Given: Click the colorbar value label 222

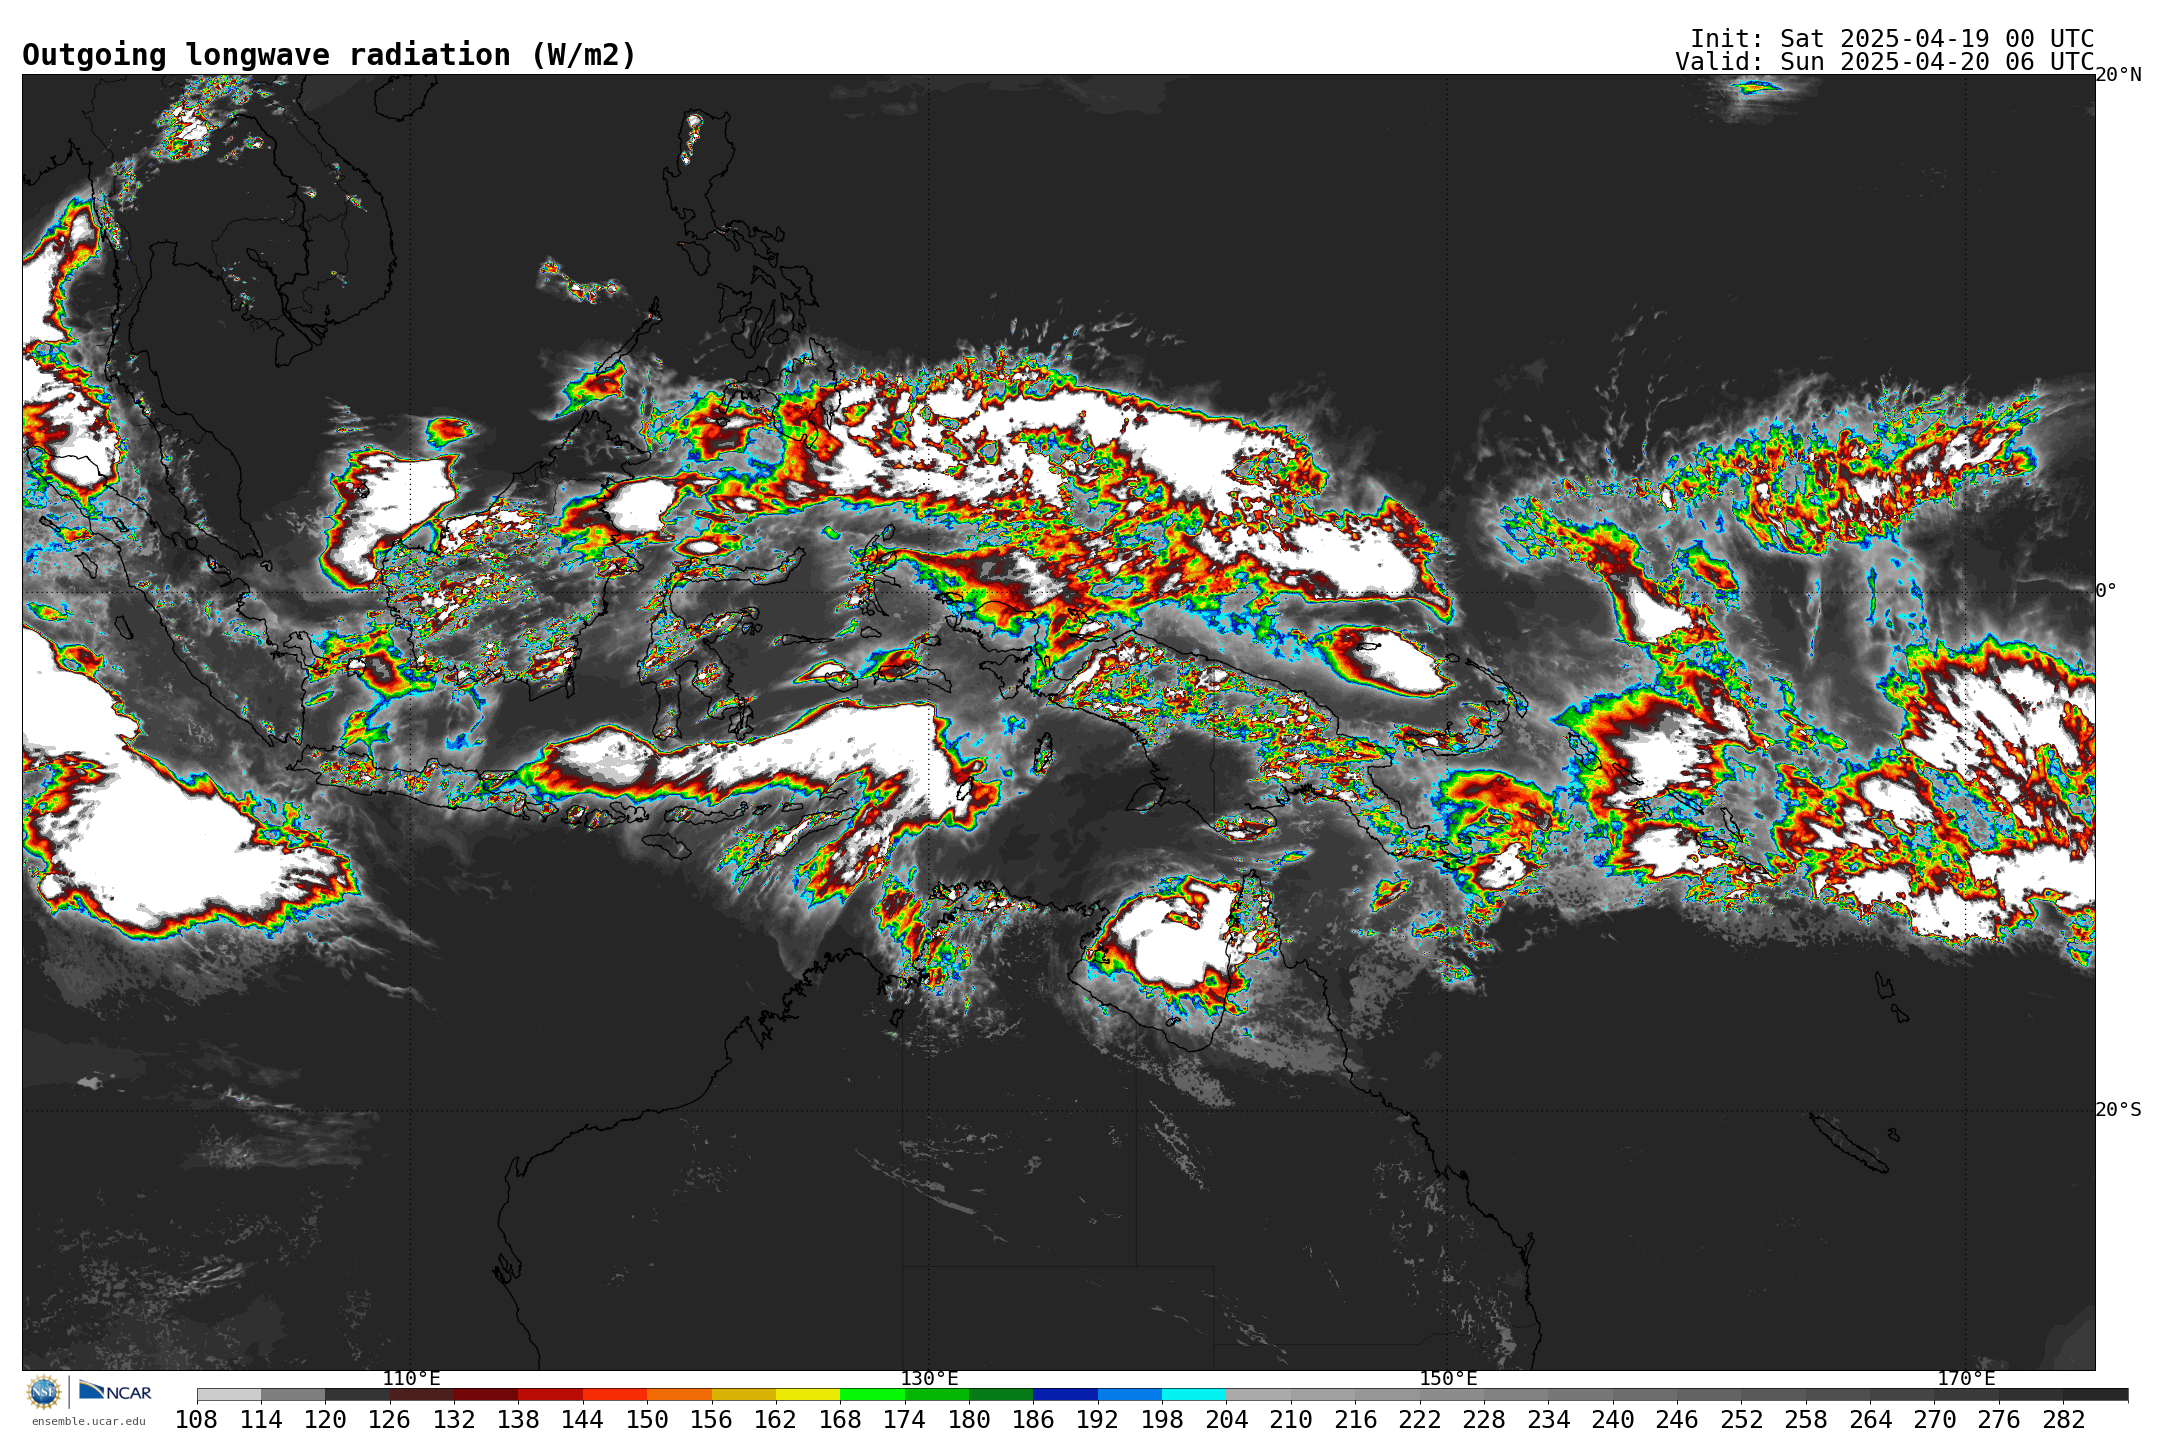Looking at the screenshot, I should pos(1419,1420).
